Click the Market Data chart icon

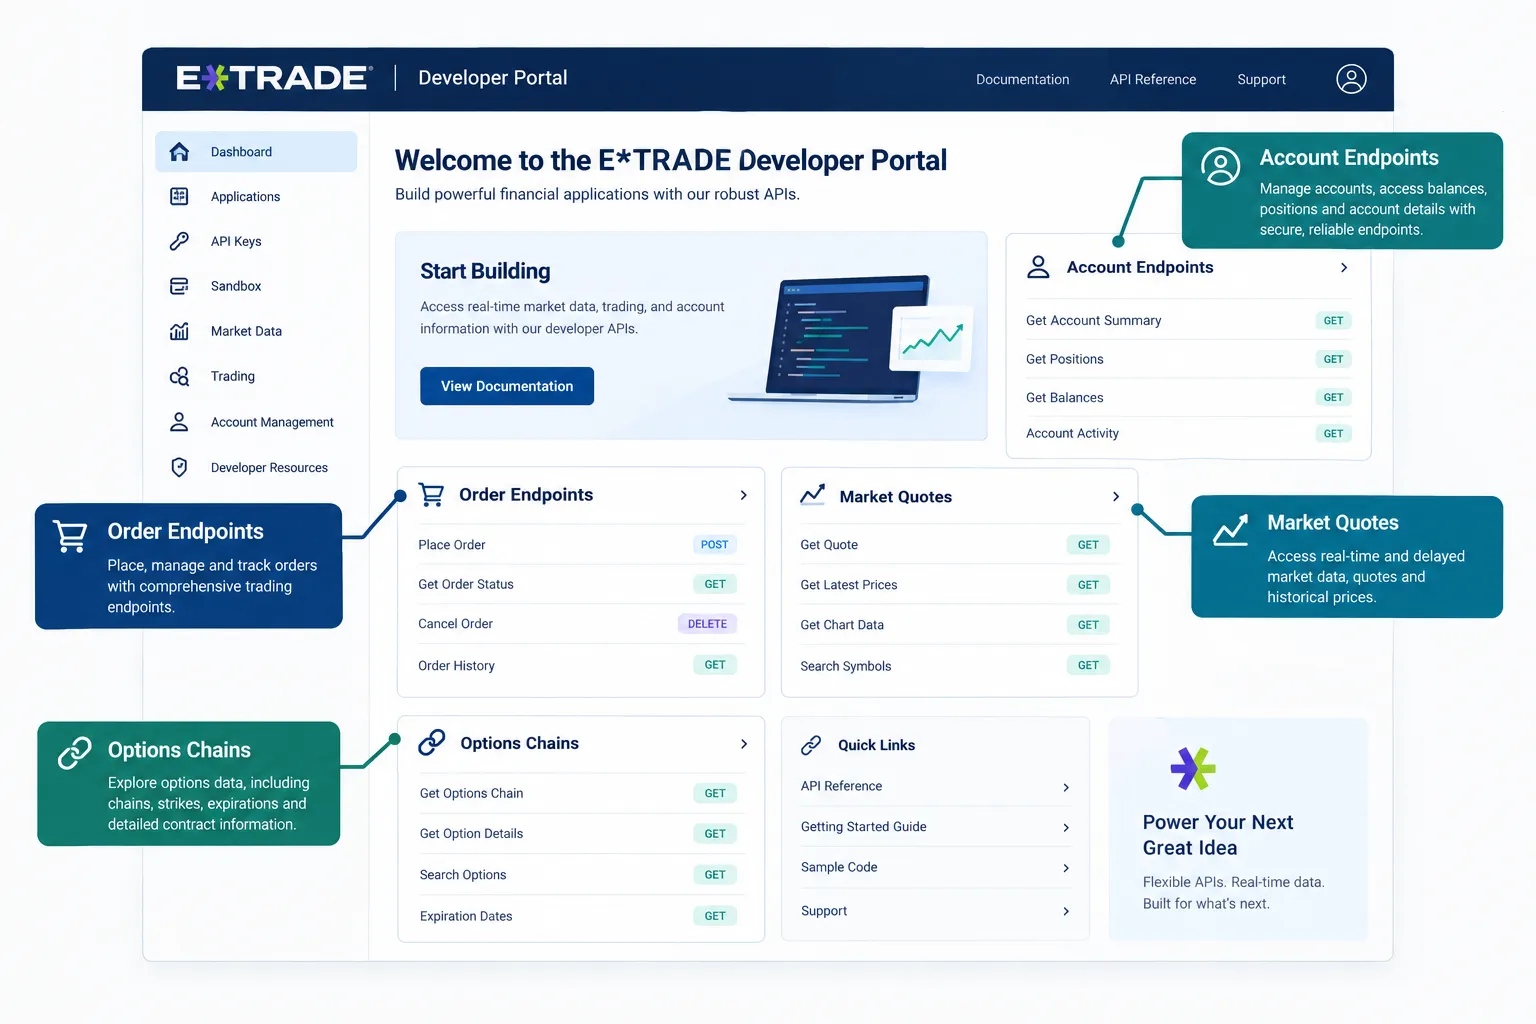pos(179,331)
